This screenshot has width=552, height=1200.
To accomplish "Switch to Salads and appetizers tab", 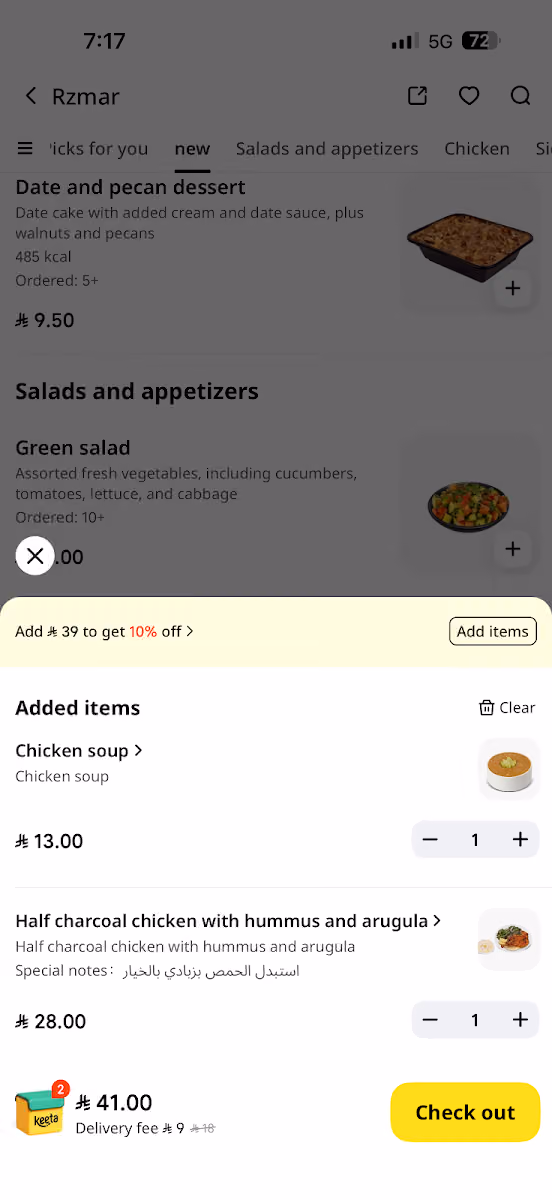I will pos(327,149).
